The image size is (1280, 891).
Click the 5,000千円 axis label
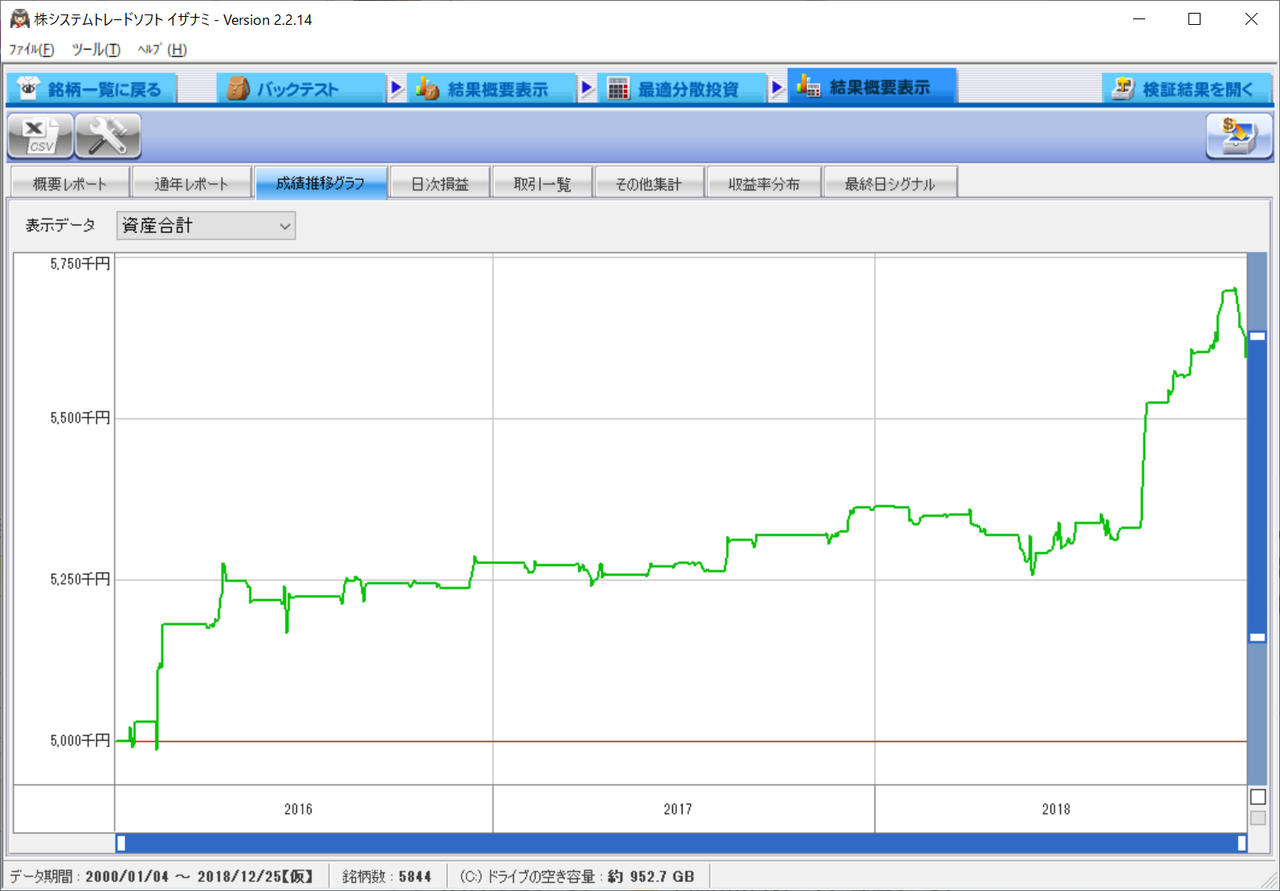click(x=80, y=741)
